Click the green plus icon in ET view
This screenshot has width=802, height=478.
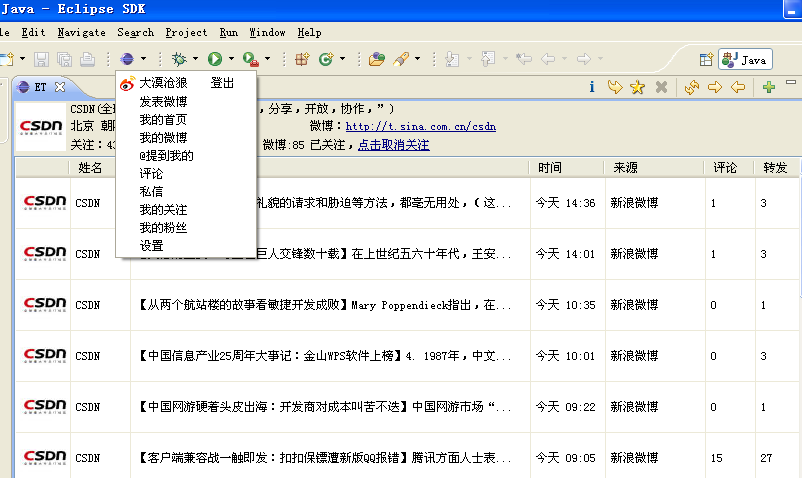[x=768, y=87]
